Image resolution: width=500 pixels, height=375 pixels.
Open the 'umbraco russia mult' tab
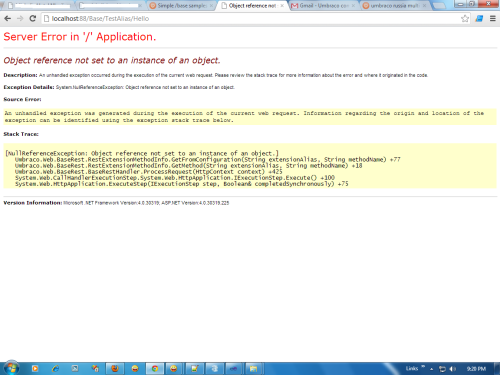(395, 6)
